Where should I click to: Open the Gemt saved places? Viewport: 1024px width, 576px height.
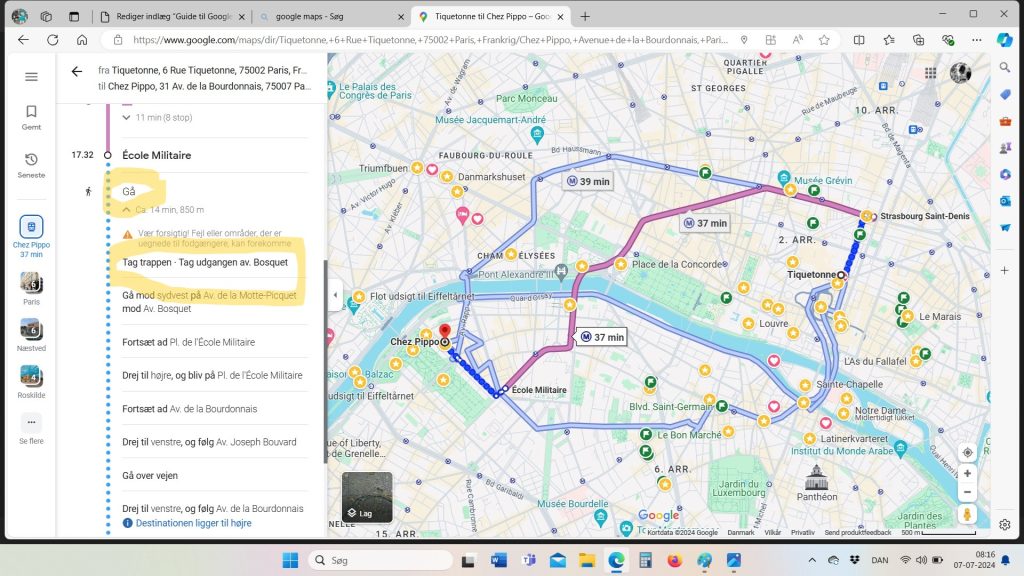tap(31, 117)
